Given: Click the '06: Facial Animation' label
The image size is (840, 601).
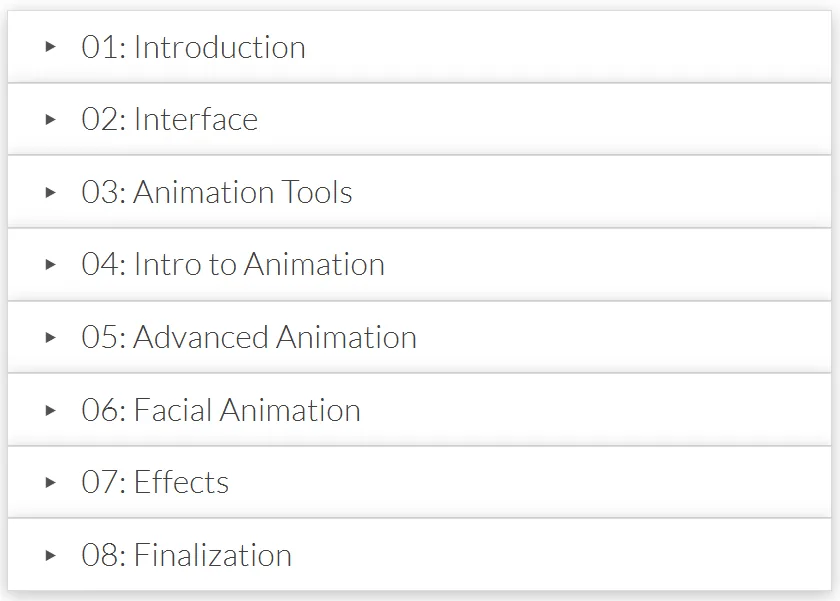Looking at the screenshot, I should click(221, 410).
